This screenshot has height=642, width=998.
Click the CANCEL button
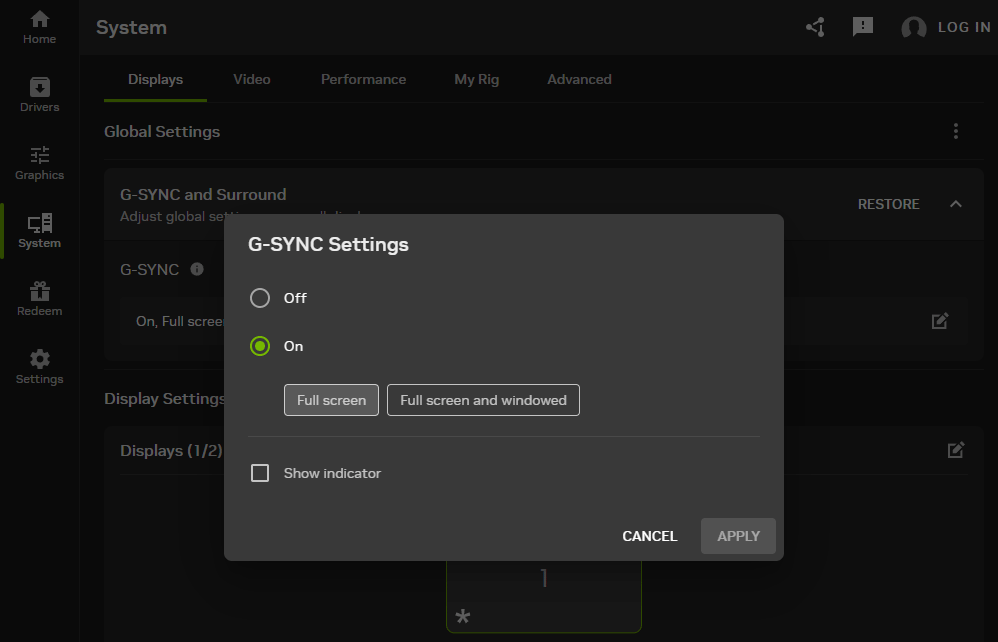pyautogui.click(x=649, y=536)
